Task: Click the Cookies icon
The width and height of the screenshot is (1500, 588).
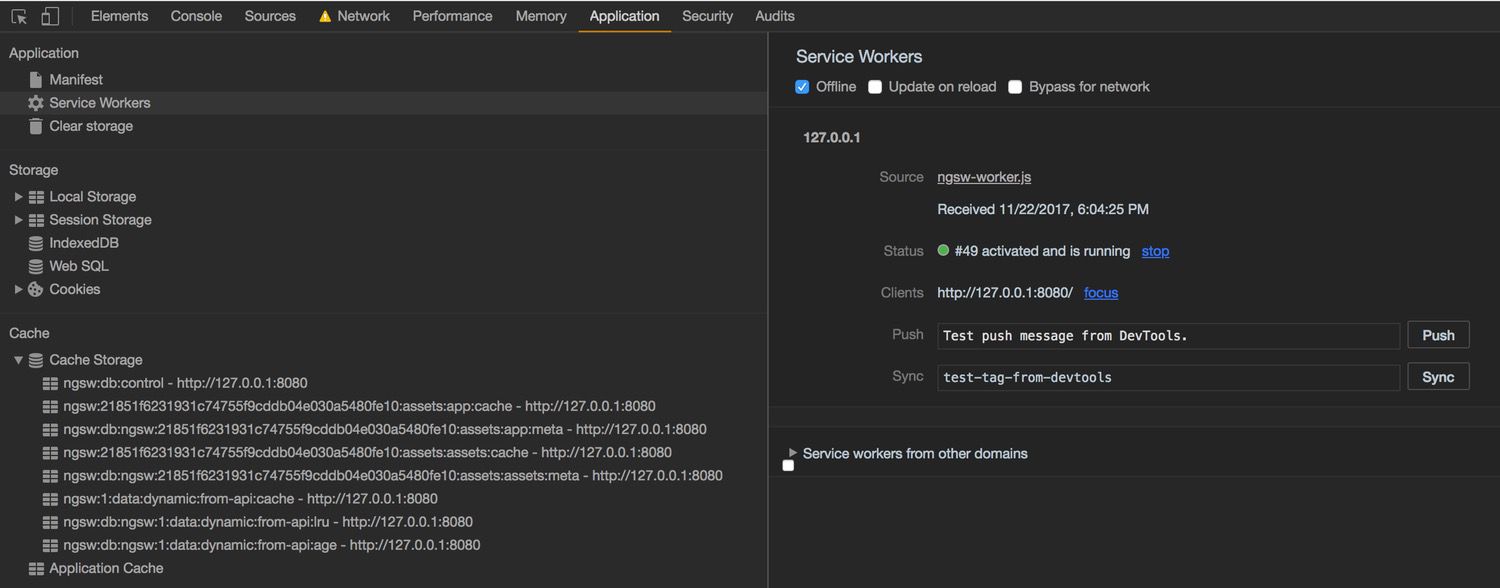Action: (36, 289)
